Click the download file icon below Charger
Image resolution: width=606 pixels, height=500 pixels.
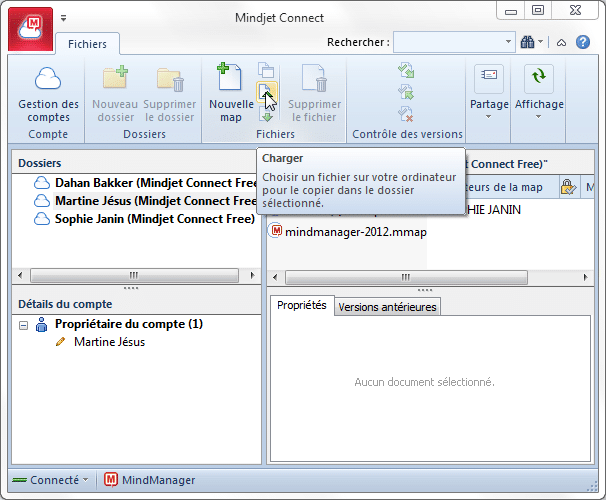pyautogui.click(x=266, y=114)
